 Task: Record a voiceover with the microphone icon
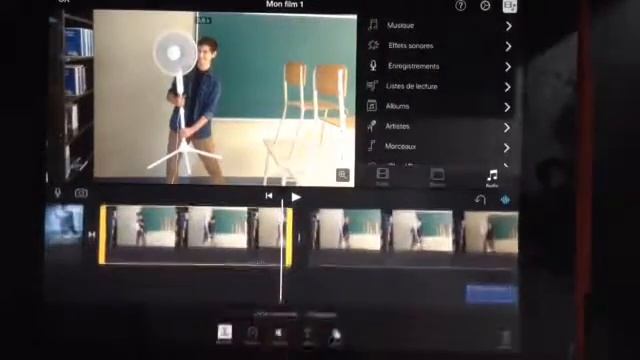(58, 193)
